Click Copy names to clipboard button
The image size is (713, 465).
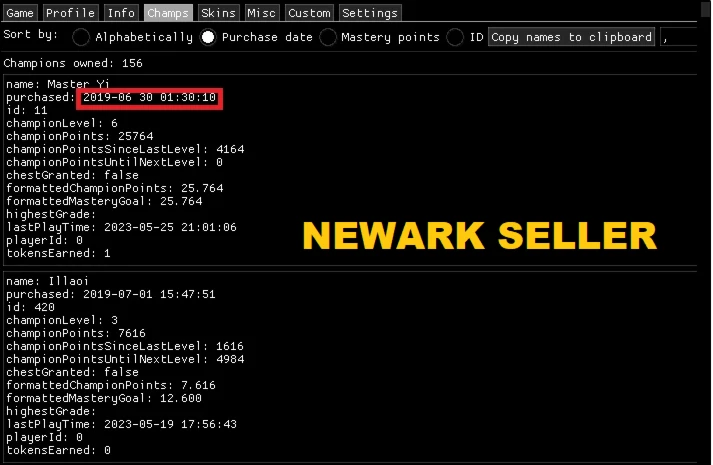572,37
